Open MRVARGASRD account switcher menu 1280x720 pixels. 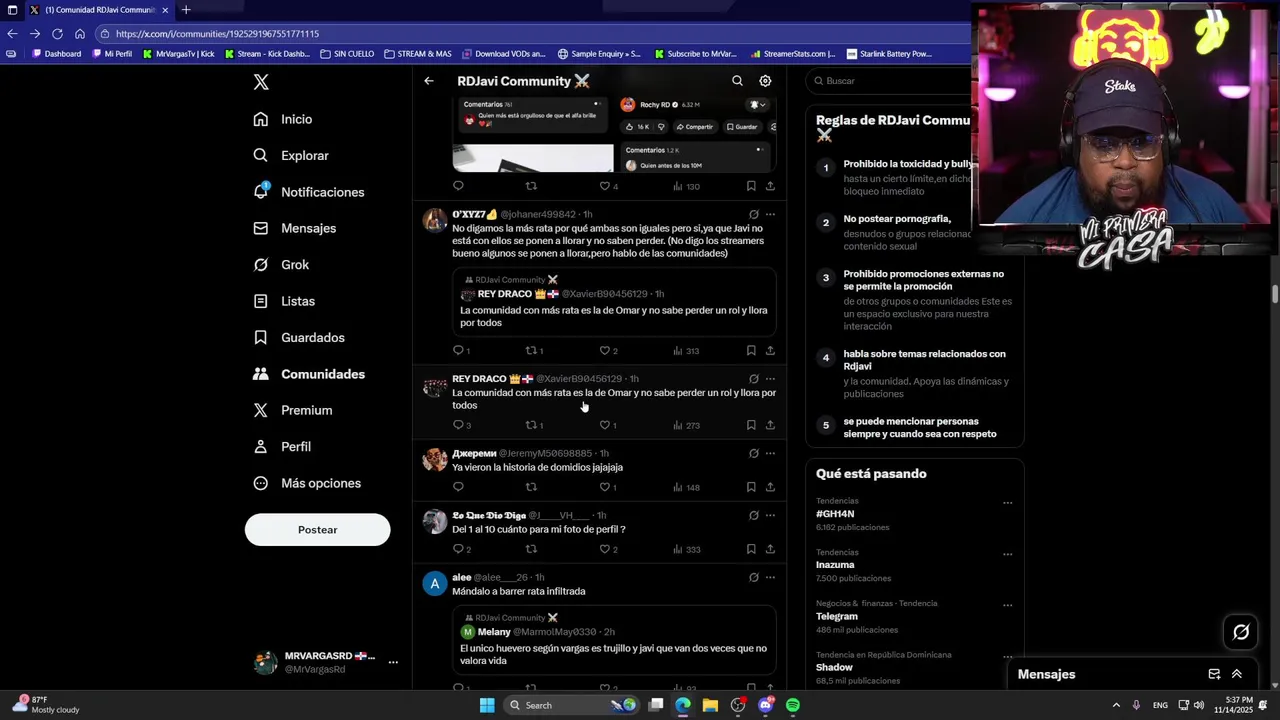pyautogui.click(x=326, y=662)
